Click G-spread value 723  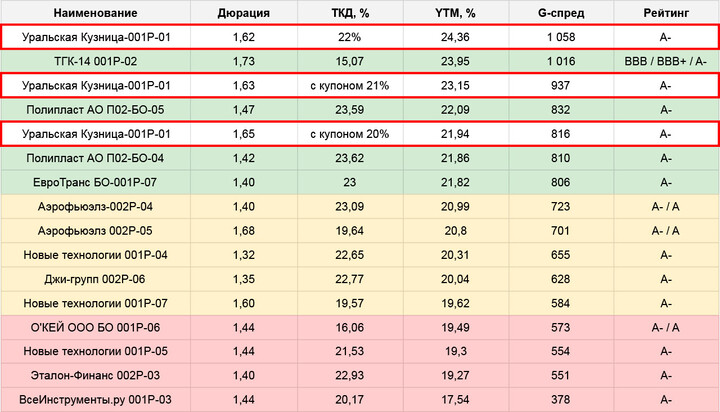click(561, 207)
